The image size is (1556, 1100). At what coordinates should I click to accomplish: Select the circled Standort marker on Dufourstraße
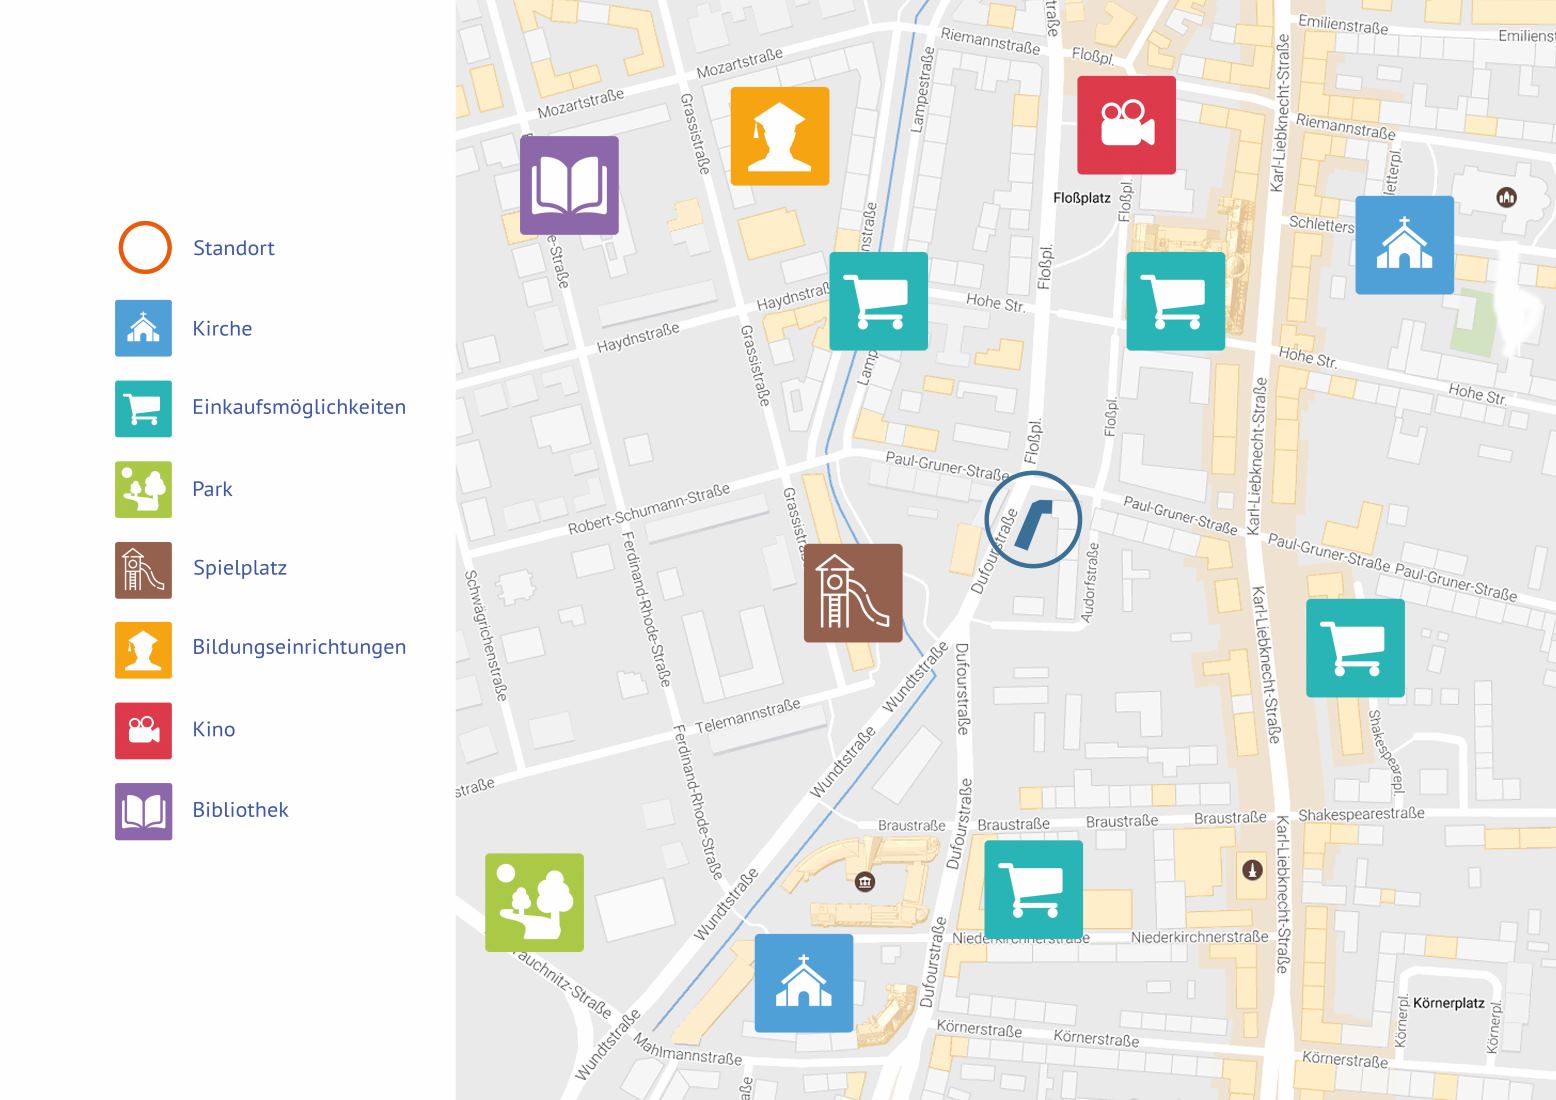1033,520
